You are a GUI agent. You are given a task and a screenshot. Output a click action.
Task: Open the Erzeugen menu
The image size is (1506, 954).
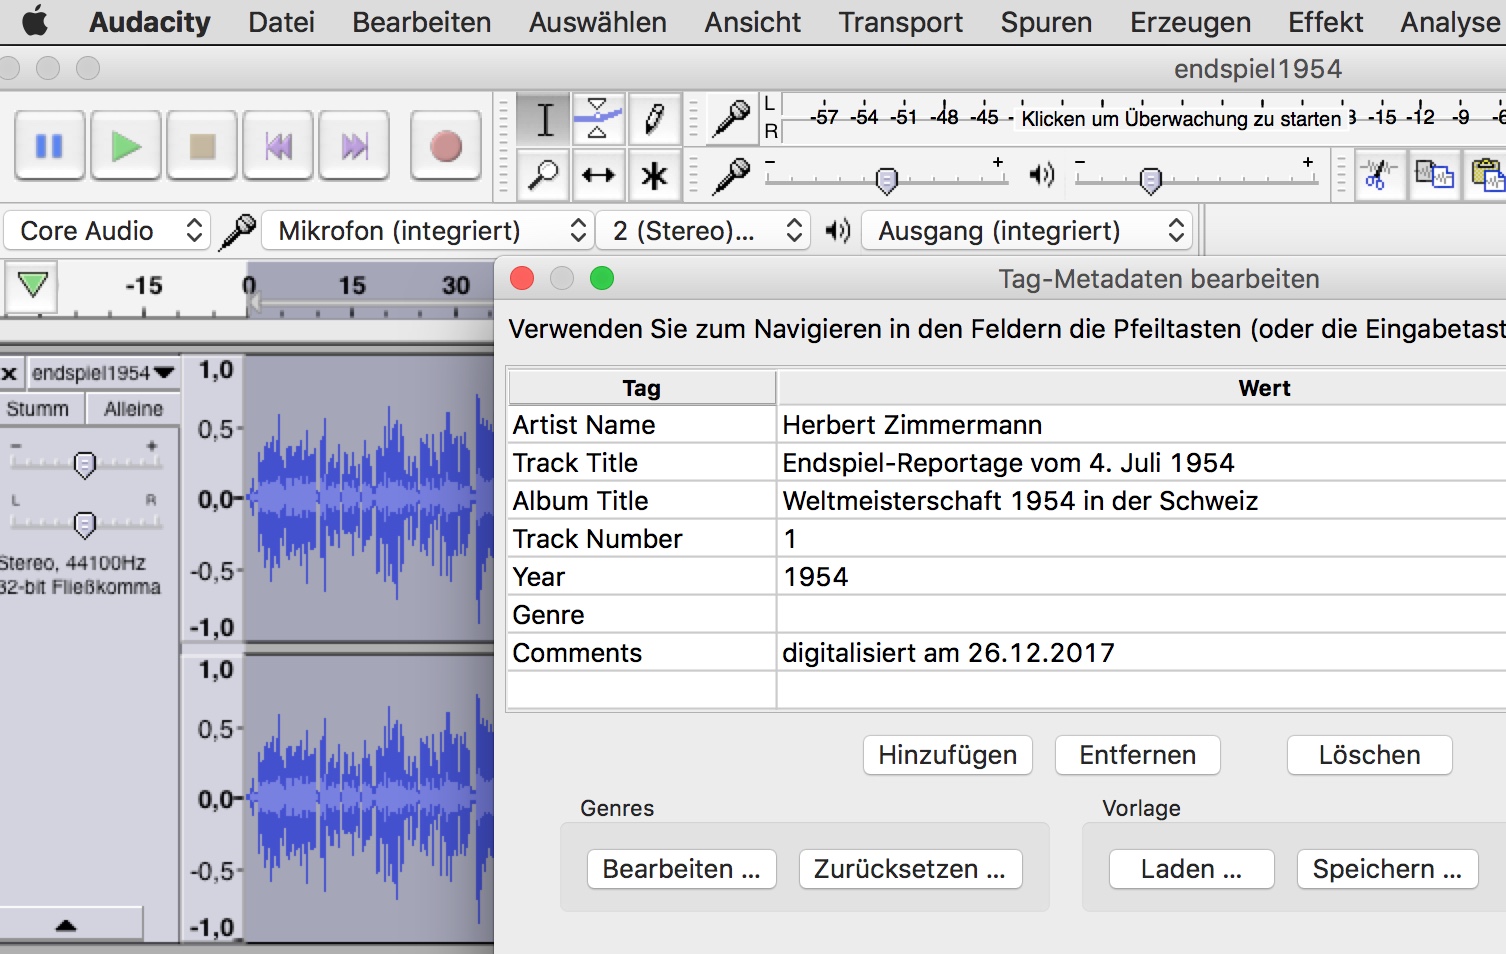pos(1190,22)
